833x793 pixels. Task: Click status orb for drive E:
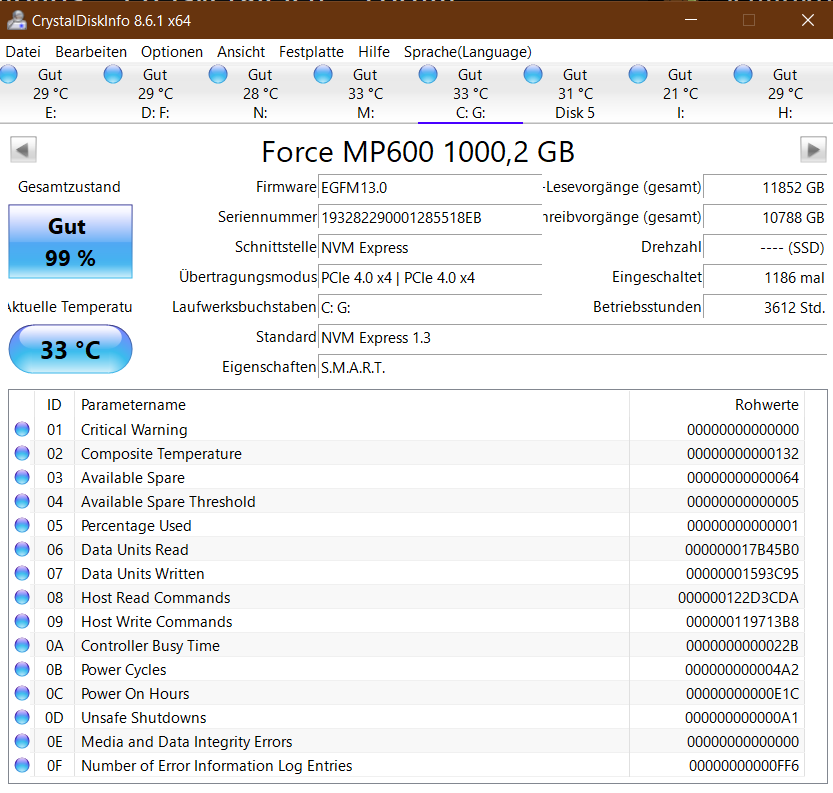coord(8,74)
